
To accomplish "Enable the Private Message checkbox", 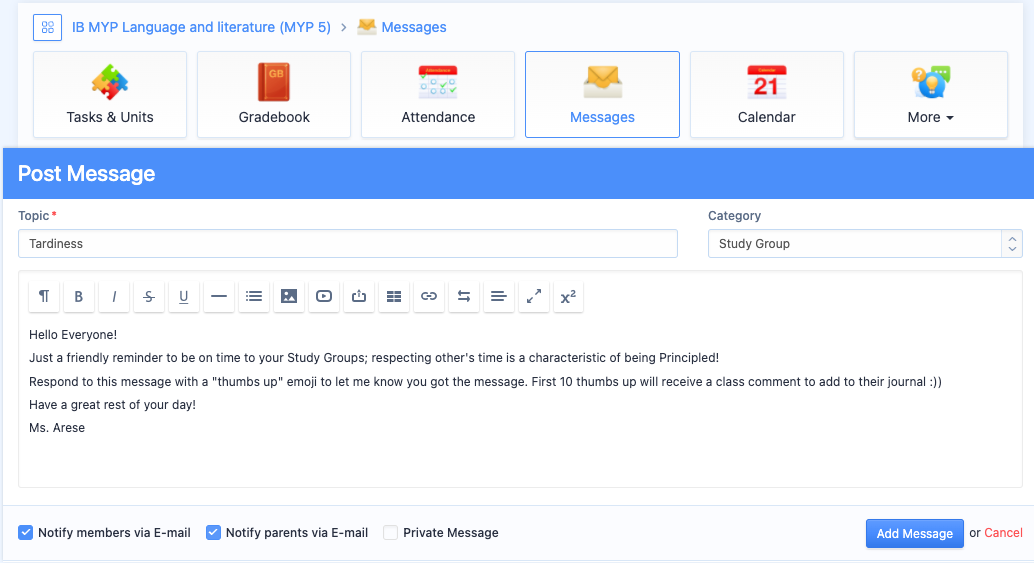I will click(x=391, y=533).
